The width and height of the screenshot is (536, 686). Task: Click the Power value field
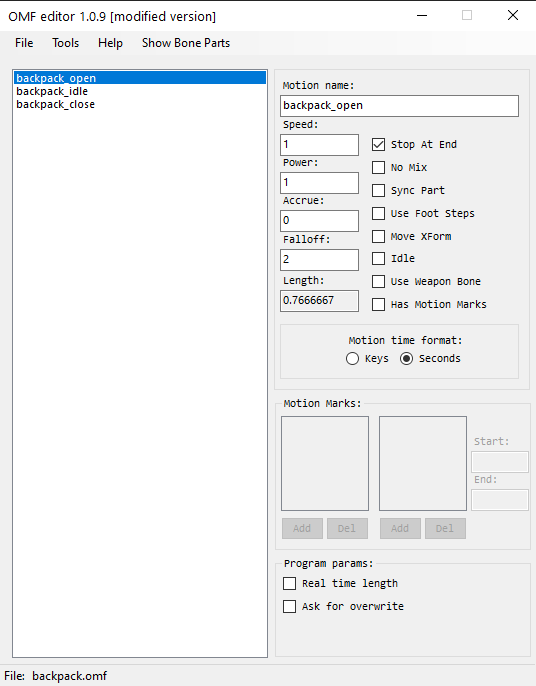click(319, 183)
